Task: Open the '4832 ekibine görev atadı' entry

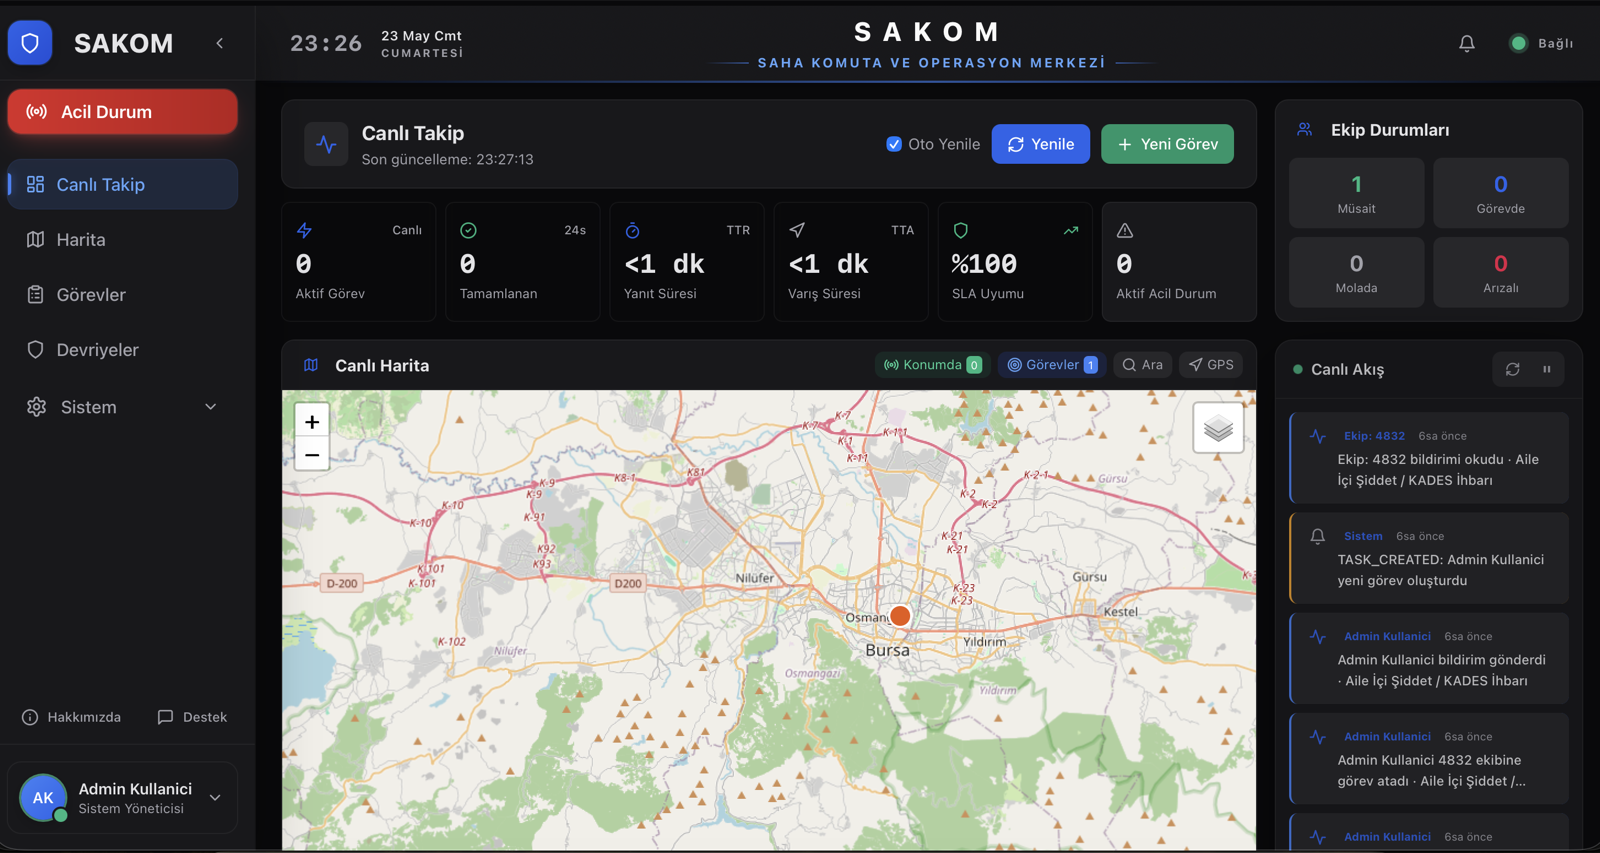Action: click(1429, 758)
